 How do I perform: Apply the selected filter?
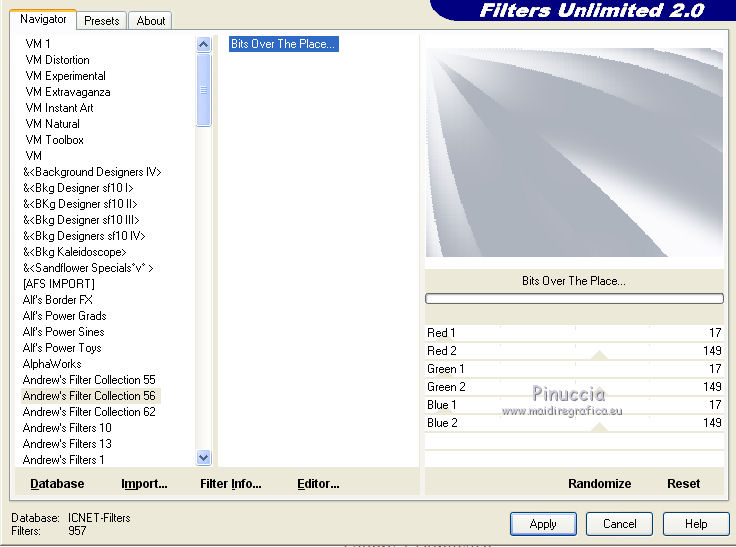(543, 524)
